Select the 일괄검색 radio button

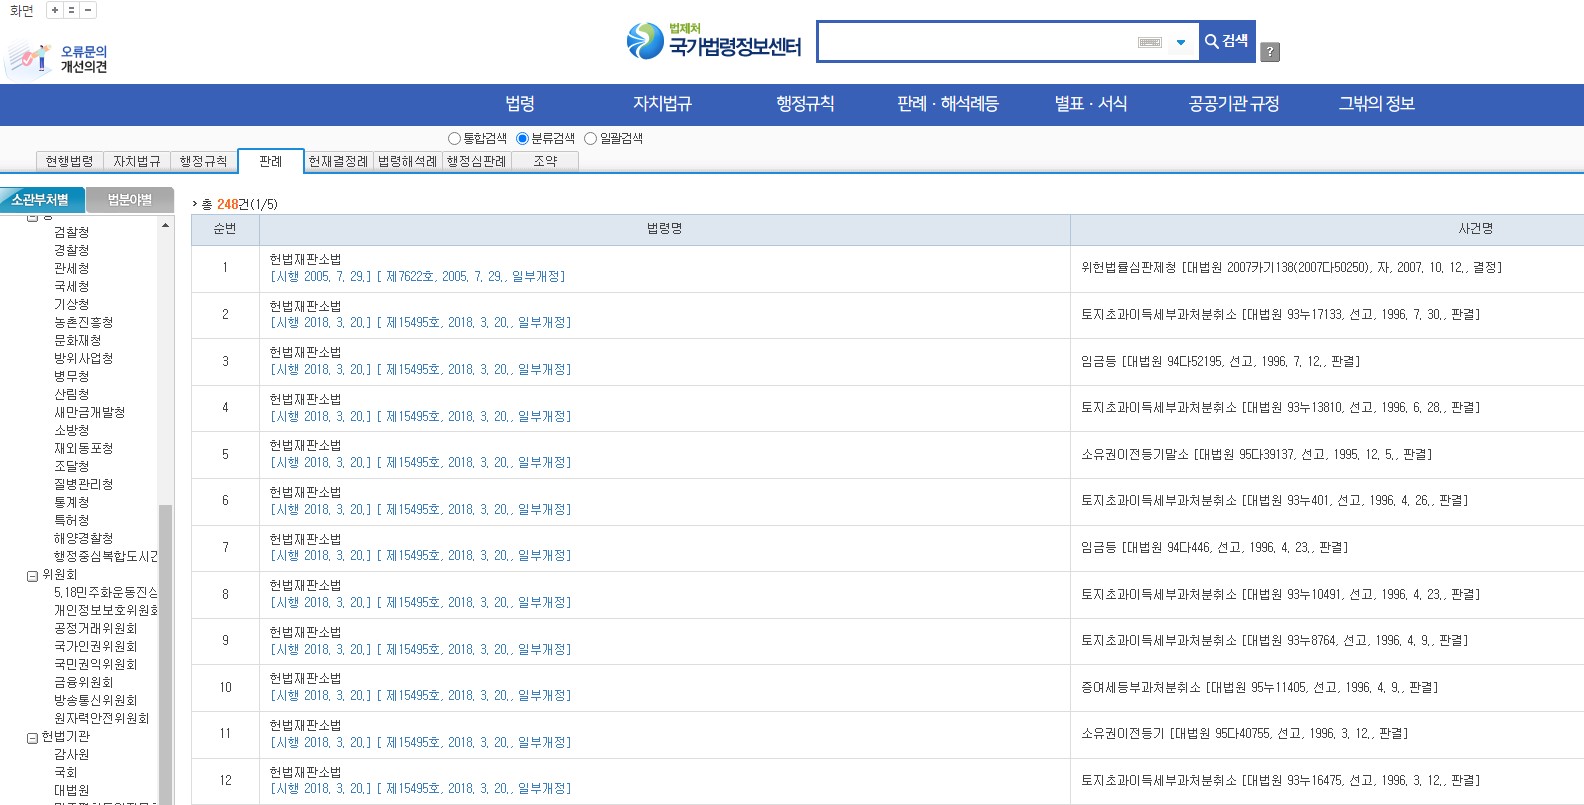(590, 139)
